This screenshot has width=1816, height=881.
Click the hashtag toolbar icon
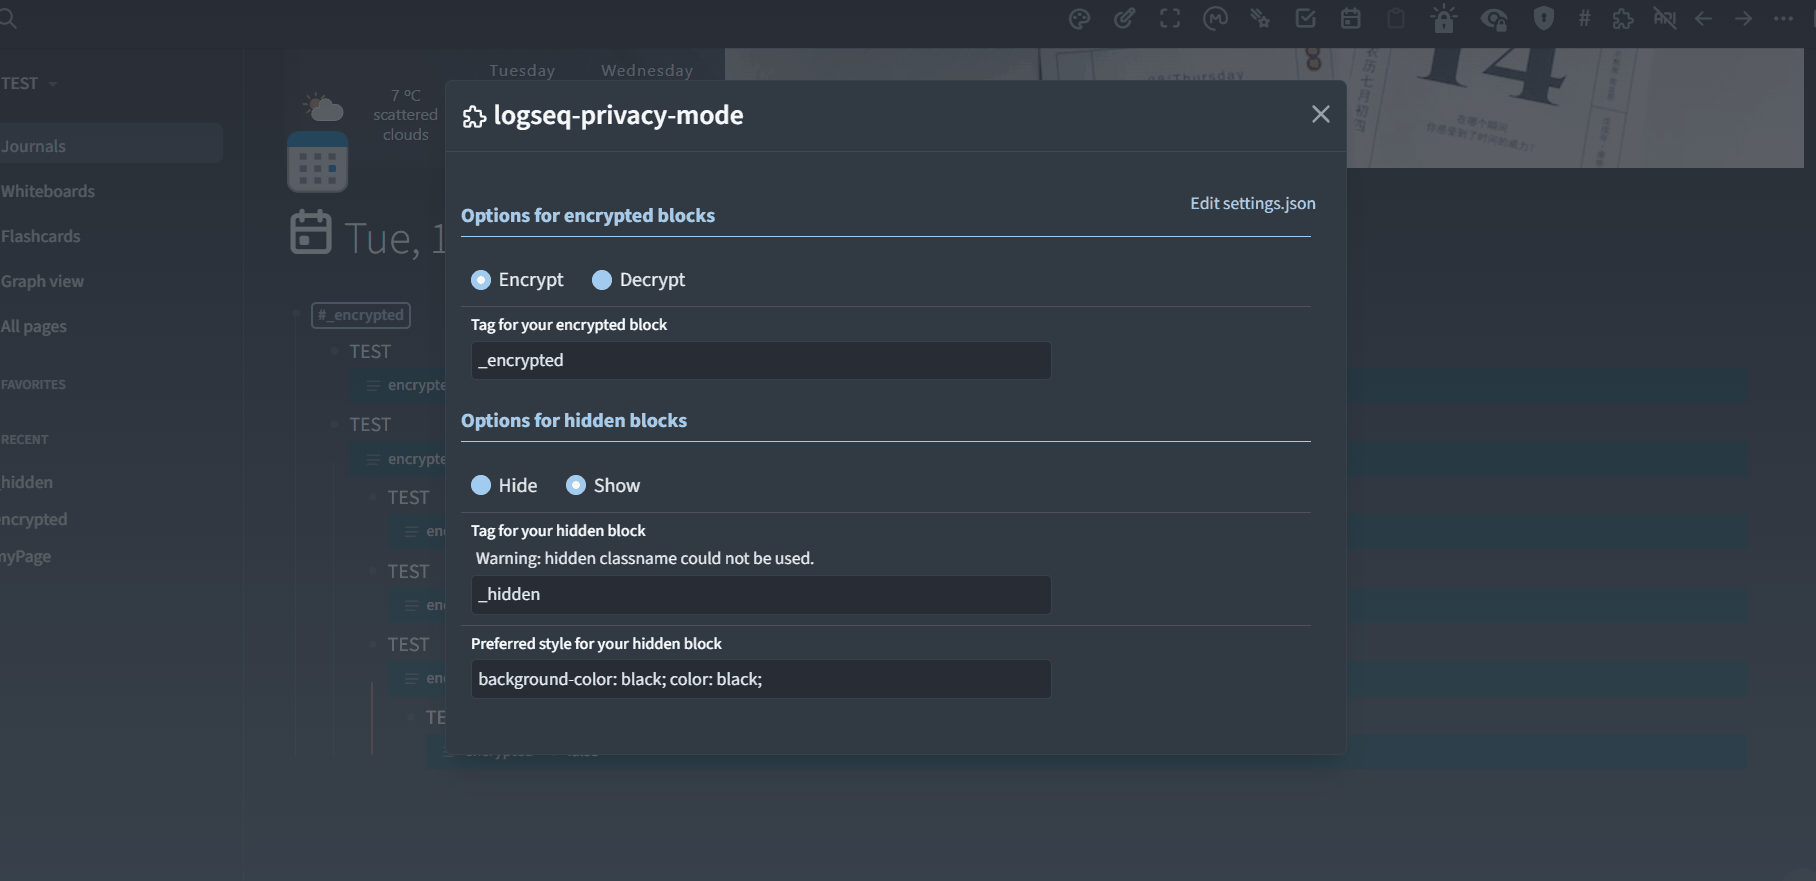(1584, 19)
